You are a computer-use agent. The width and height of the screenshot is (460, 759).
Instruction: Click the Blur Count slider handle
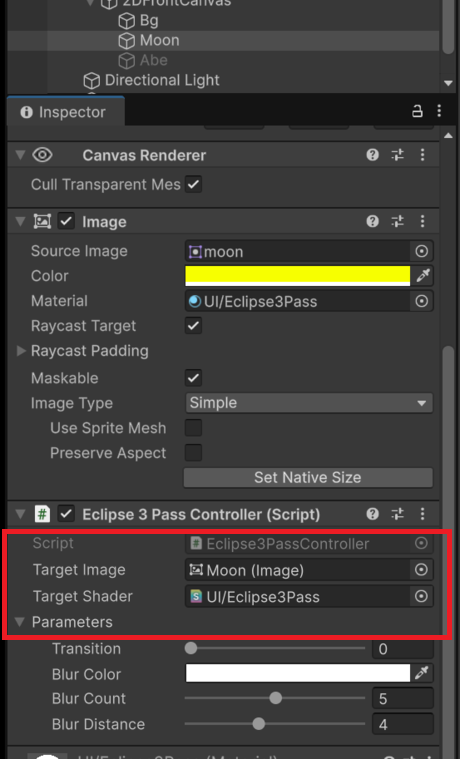coord(276,698)
